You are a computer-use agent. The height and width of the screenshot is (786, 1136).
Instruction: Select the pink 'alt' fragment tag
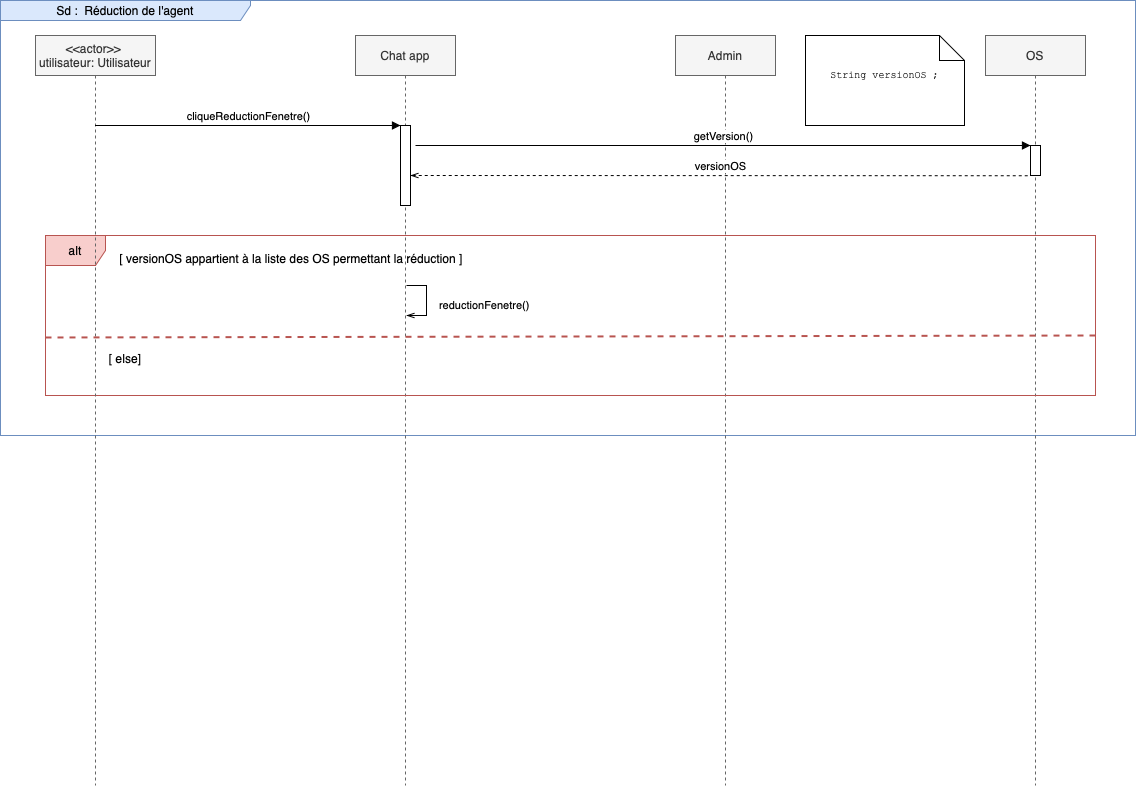coord(75,251)
